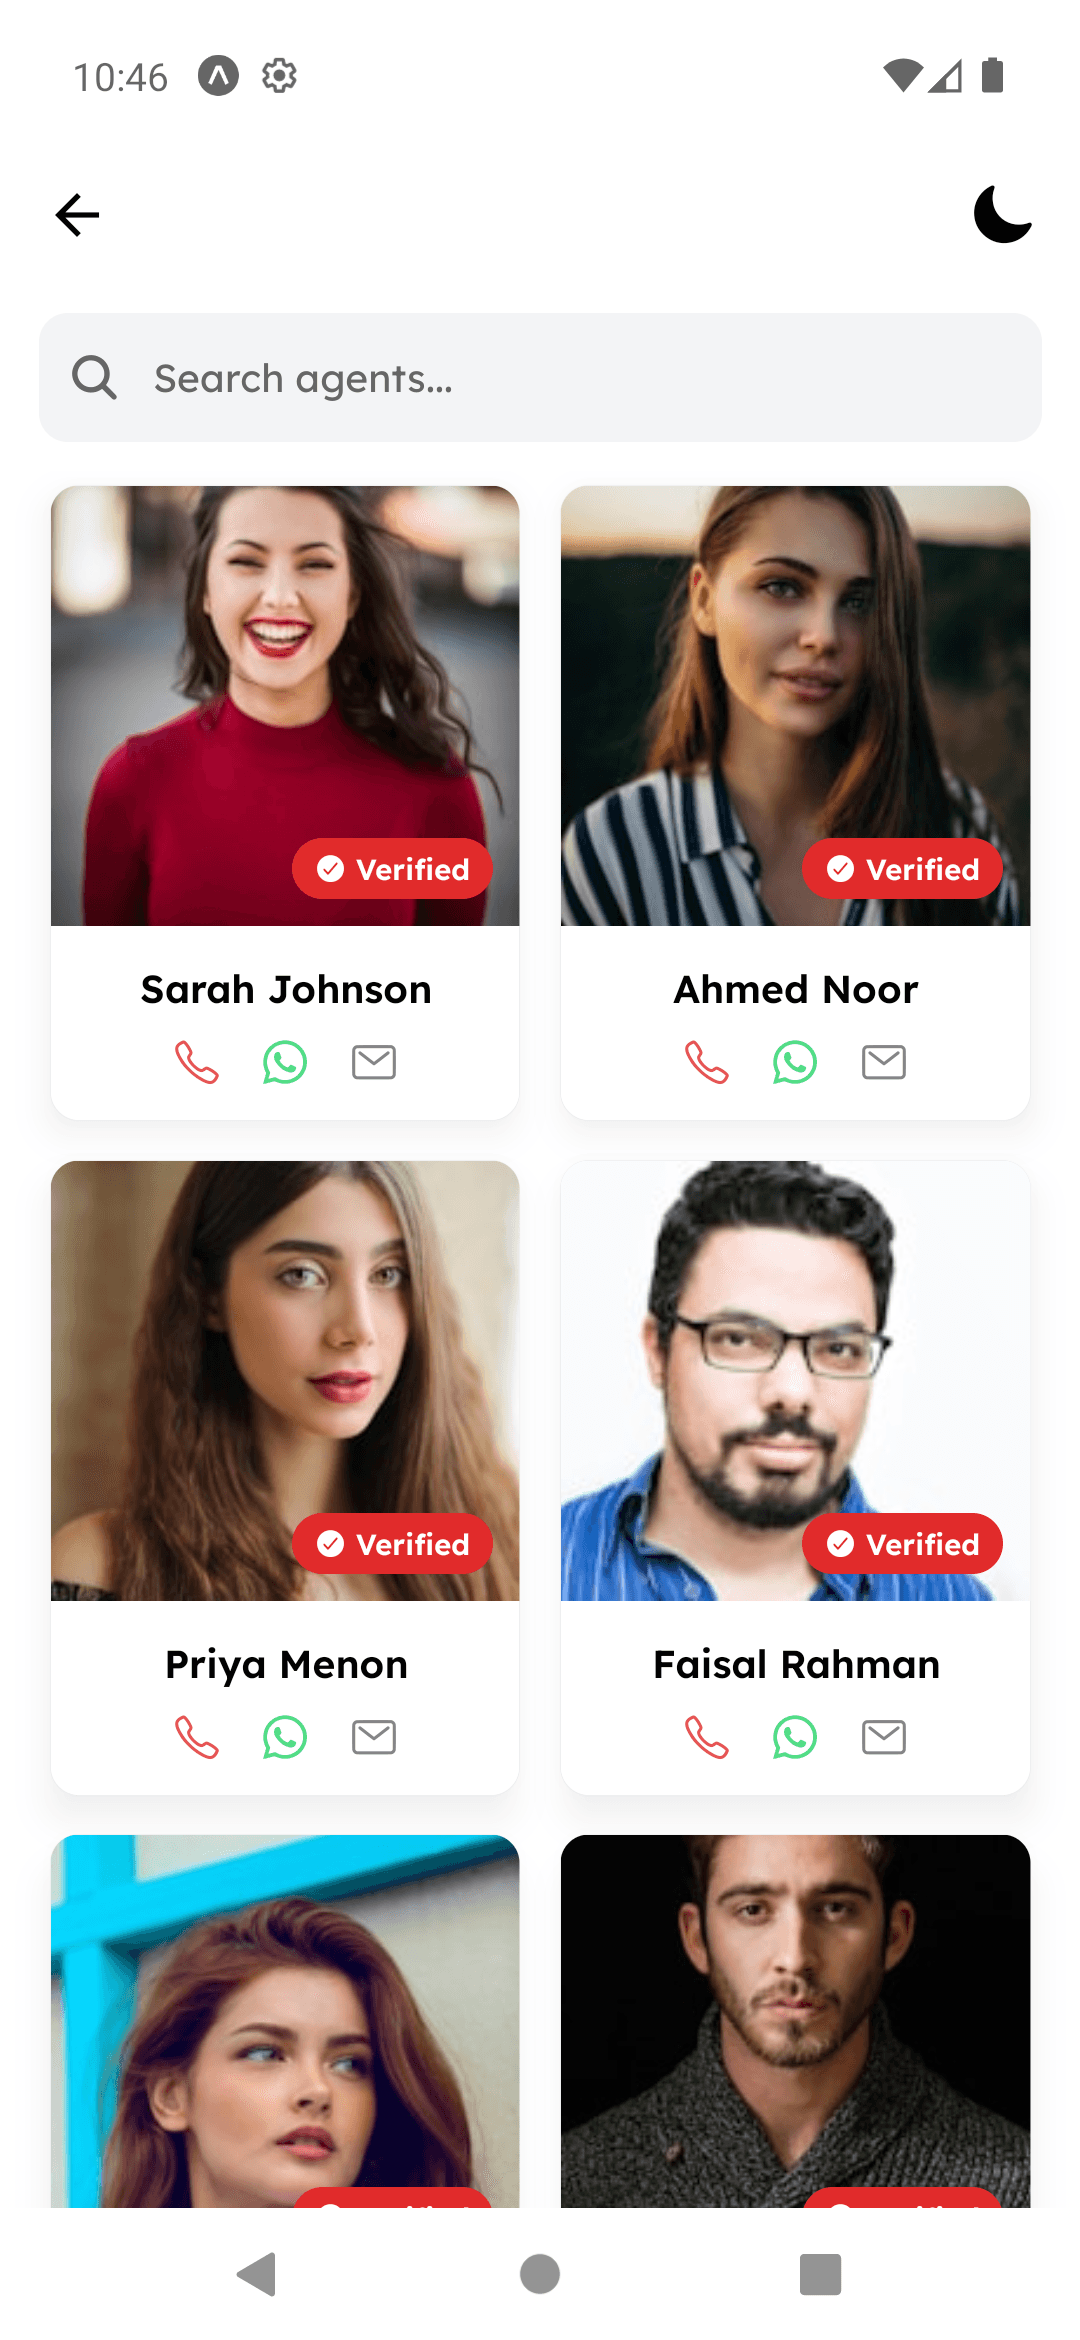Tap Verified badge on Priya Menon's photo

click(392, 1544)
